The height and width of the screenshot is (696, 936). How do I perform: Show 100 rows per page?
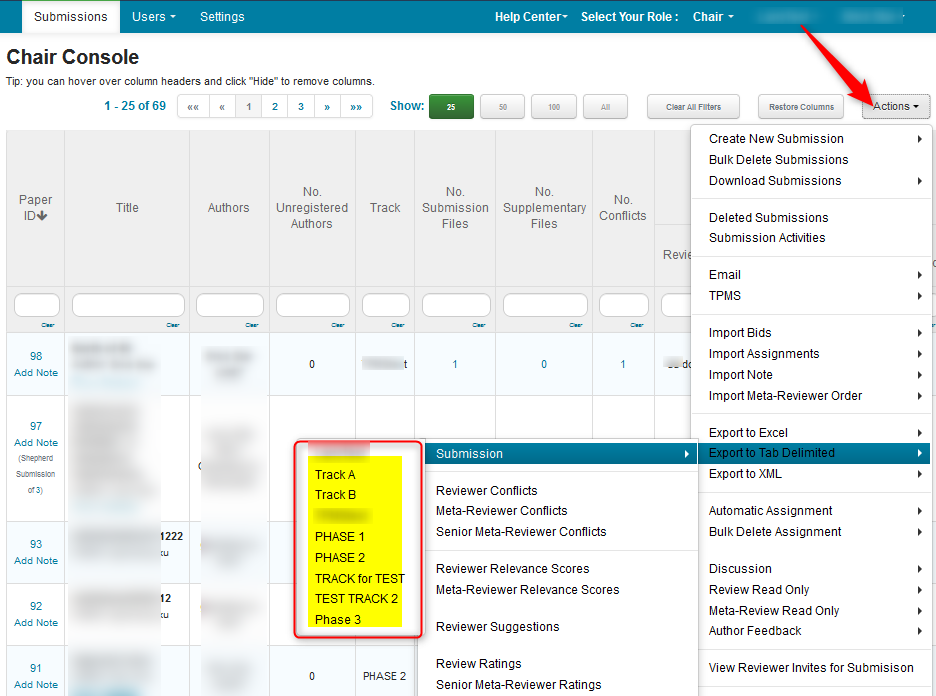pos(553,107)
